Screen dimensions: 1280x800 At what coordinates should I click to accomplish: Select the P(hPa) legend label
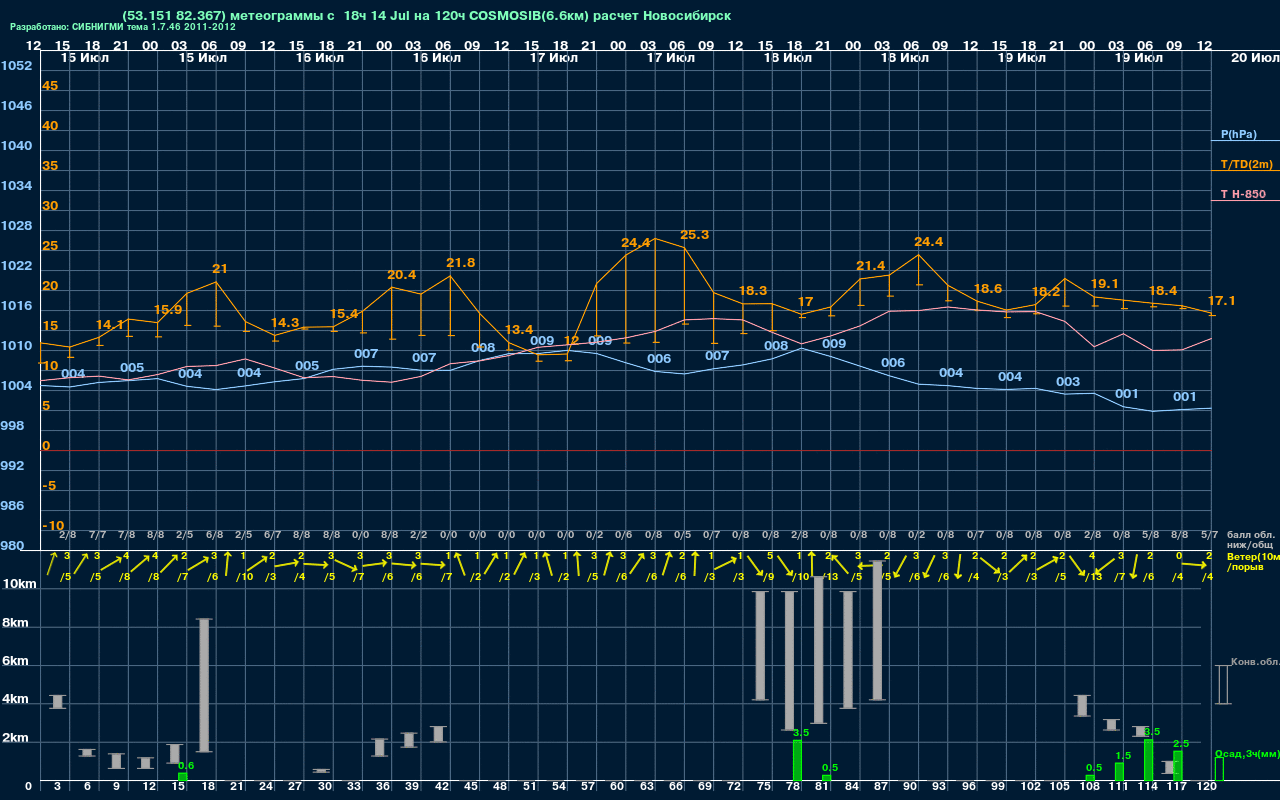tap(1239, 134)
